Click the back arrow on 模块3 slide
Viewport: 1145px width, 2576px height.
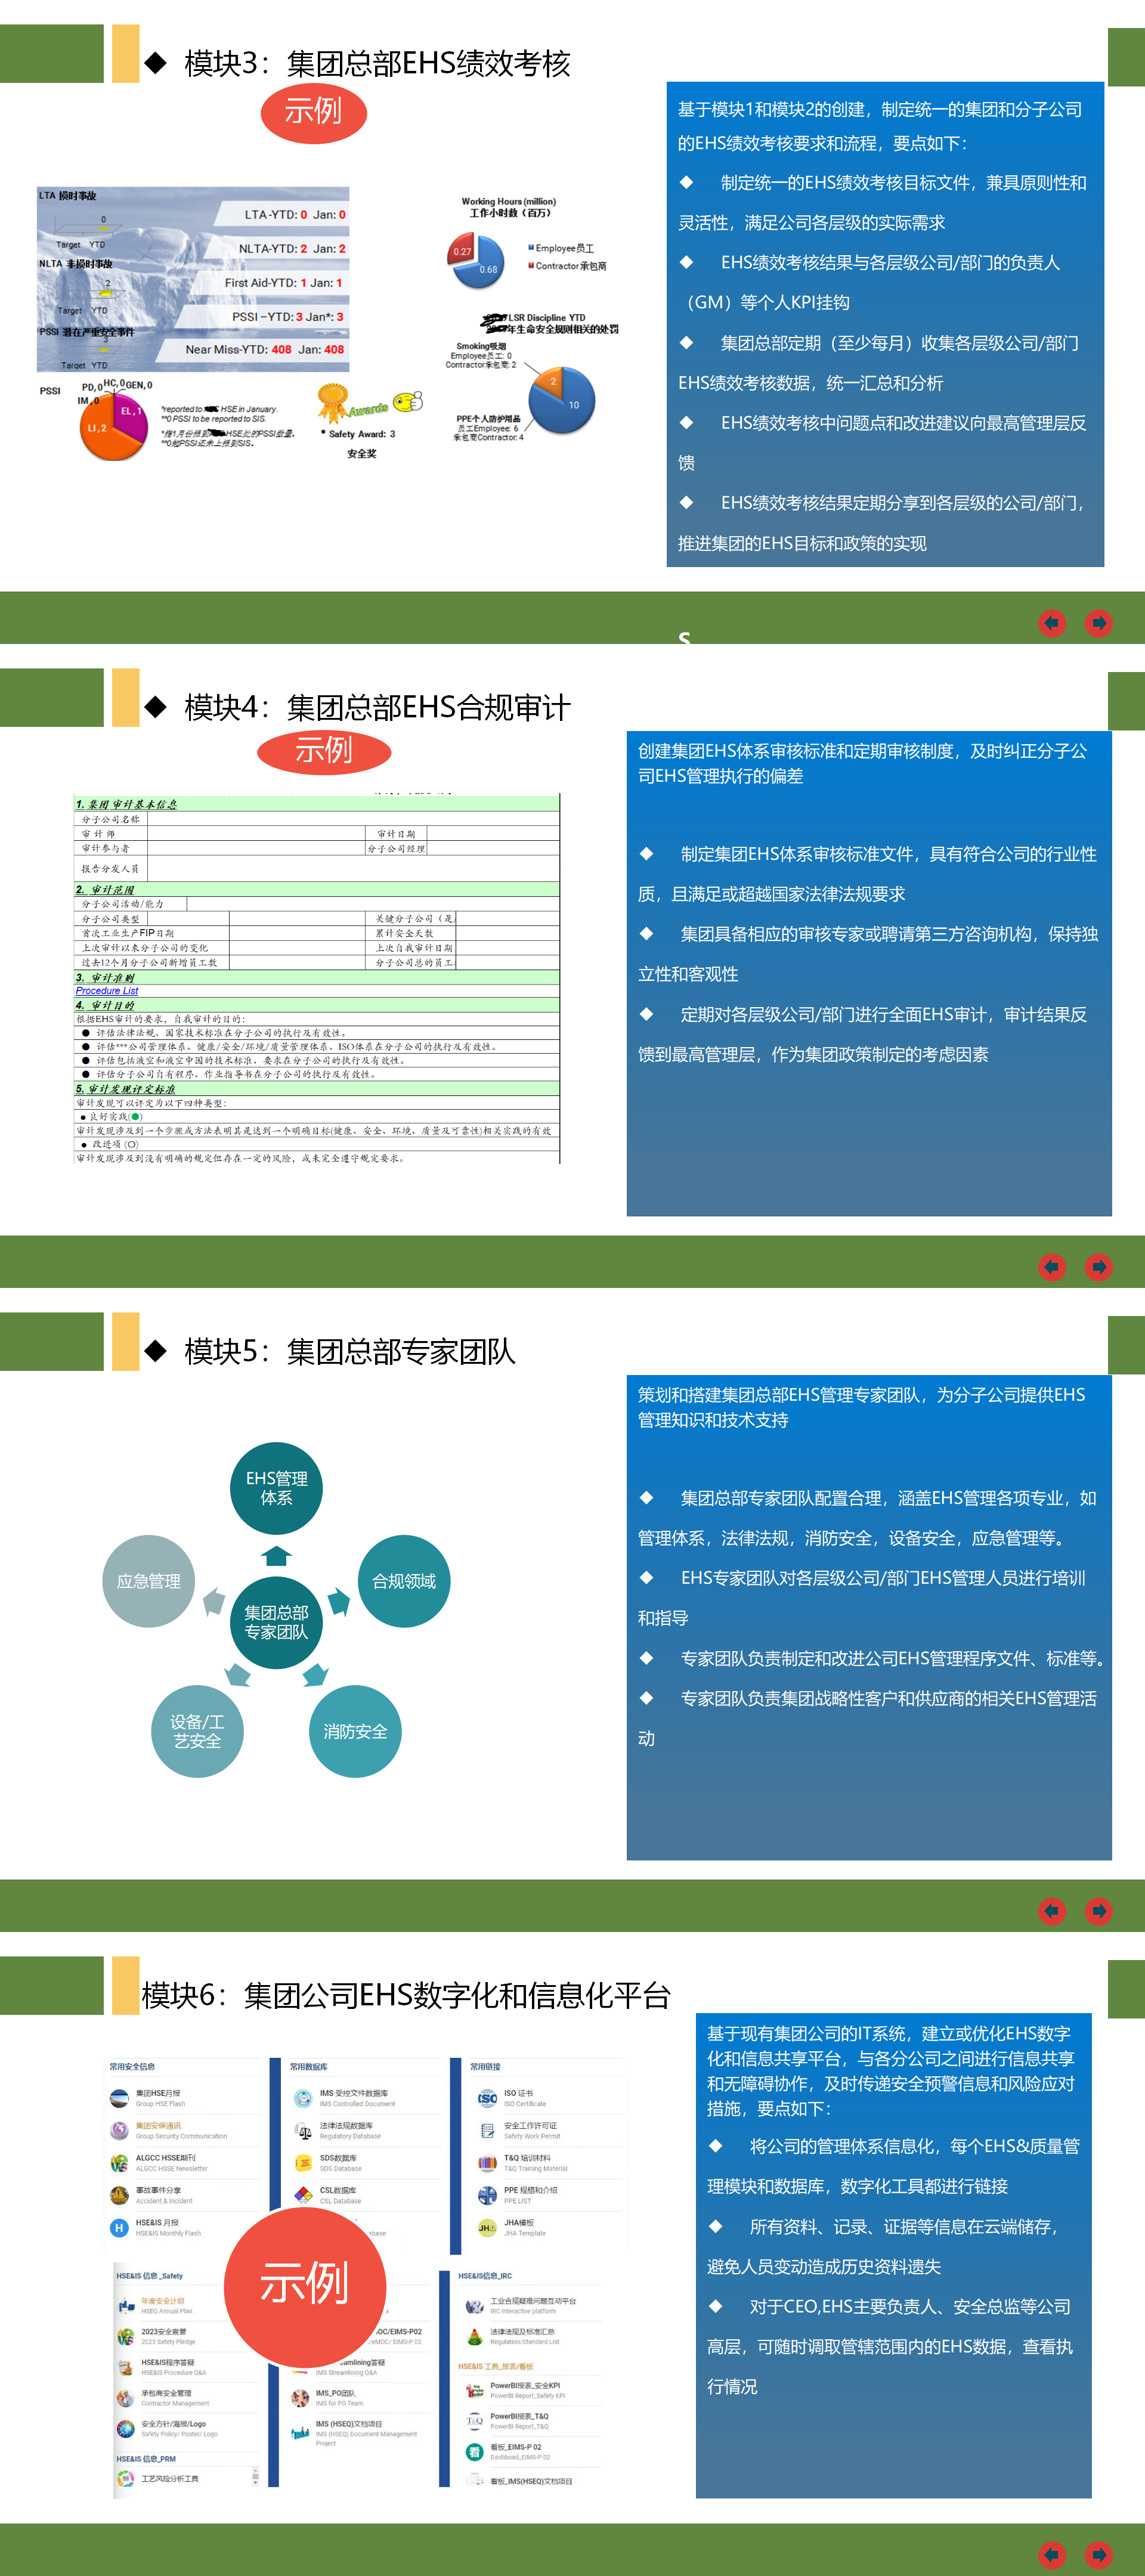[x=1052, y=623]
